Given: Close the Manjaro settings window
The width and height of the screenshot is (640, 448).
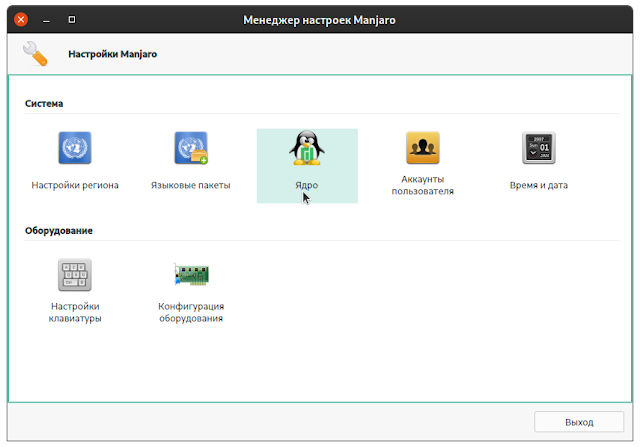Looking at the screenshot, I should click(21, 20).
